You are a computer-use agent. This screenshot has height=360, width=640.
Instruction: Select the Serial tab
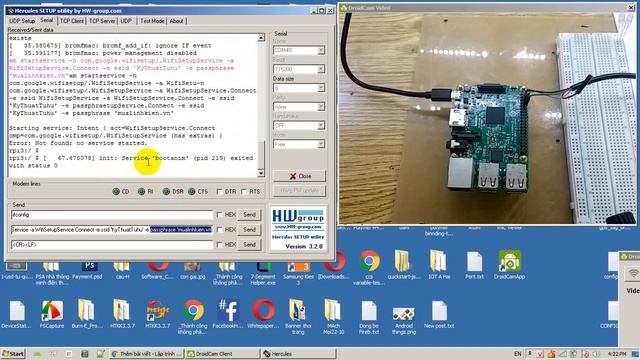[x=47, y=20]
